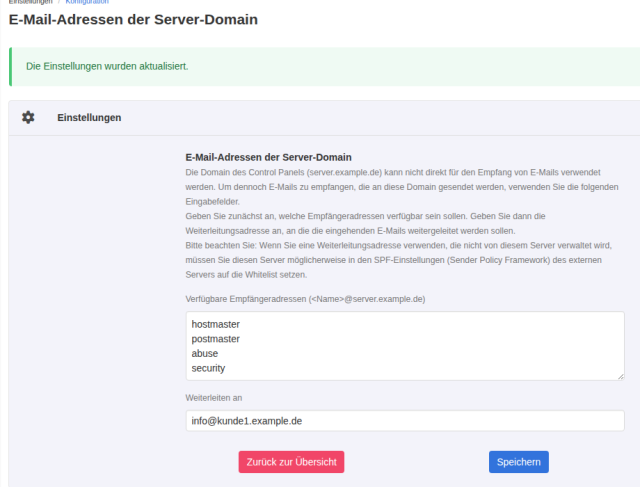Focus the Weiterleiten an email field
Image resolution: width=640 pixels, height=487 pixels.
tap(405, 421)
